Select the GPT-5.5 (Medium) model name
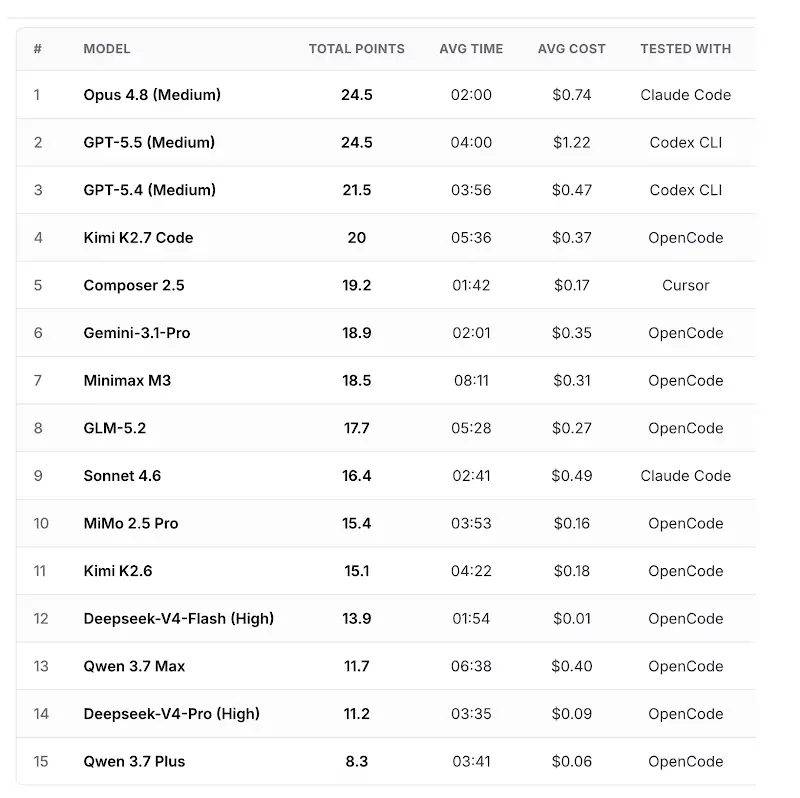Viewport: 800px width, 798px height. pos(149,142)
